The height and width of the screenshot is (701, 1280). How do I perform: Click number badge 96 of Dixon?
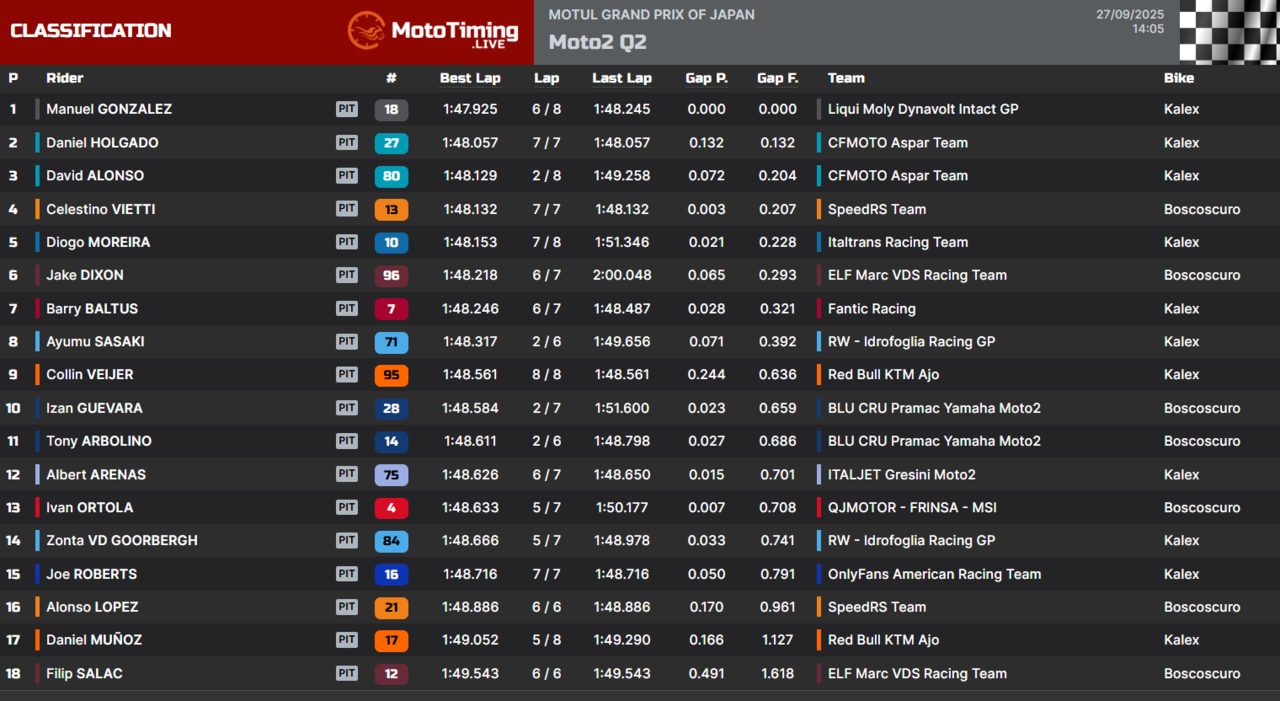click(391, 275)
